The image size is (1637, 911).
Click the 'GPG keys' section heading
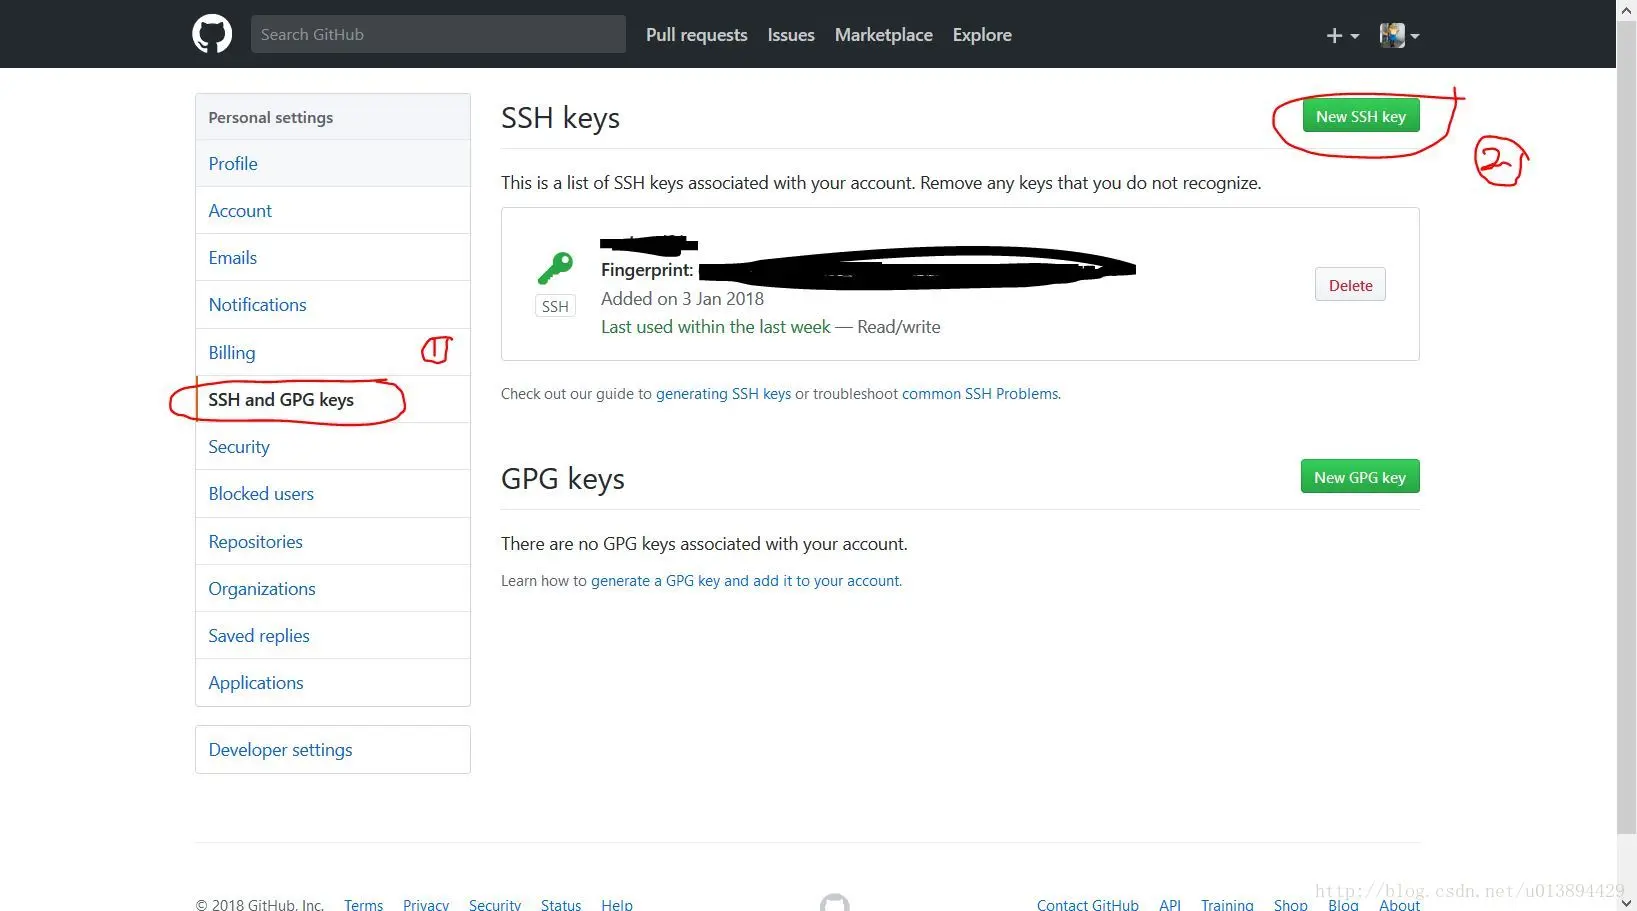coord(563,479)
